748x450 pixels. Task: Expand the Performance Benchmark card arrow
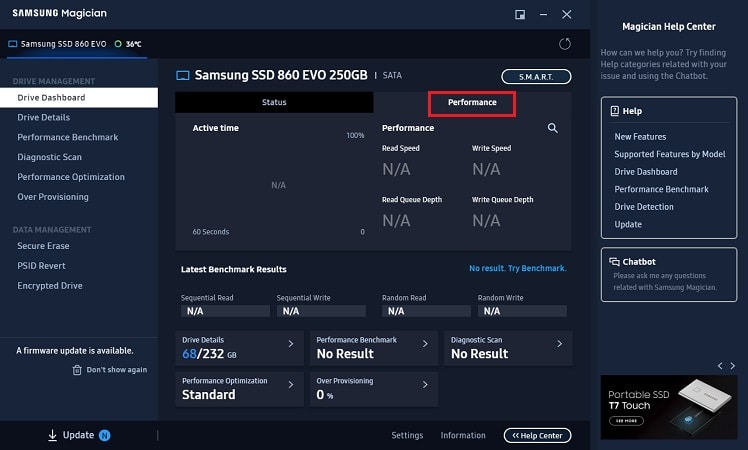click(425, 344)
